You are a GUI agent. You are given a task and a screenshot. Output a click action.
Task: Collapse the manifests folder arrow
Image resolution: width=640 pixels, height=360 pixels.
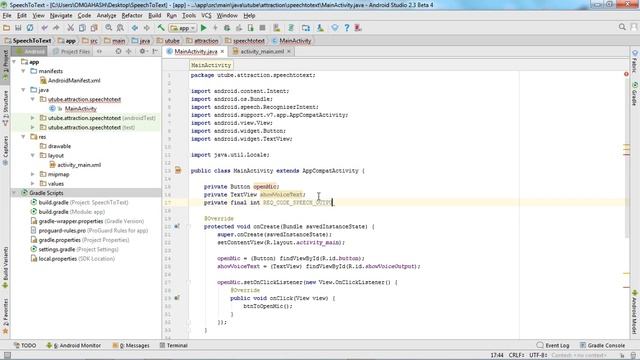pyautogui.click(x=24, y=71)
